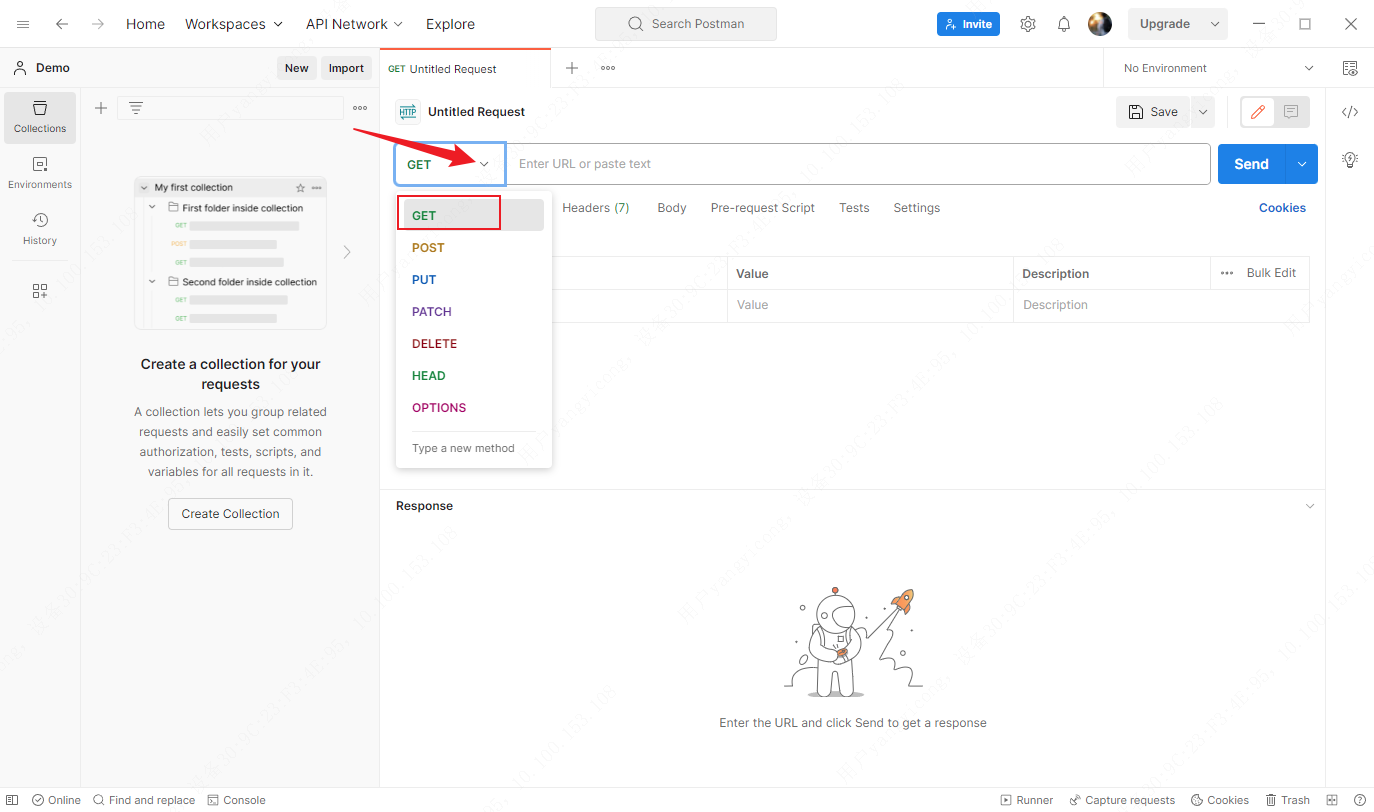
Task: Open Environments in the sidebar
Action: point(40,173)
